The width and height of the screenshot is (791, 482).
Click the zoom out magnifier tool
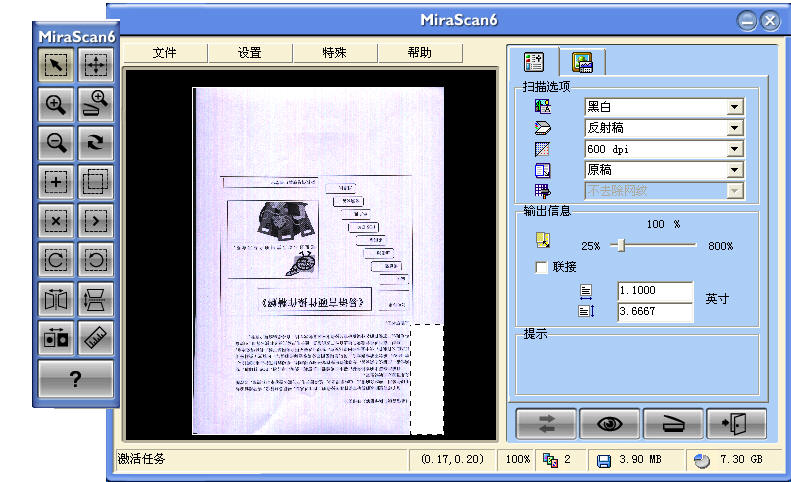(x=56, y=143)
